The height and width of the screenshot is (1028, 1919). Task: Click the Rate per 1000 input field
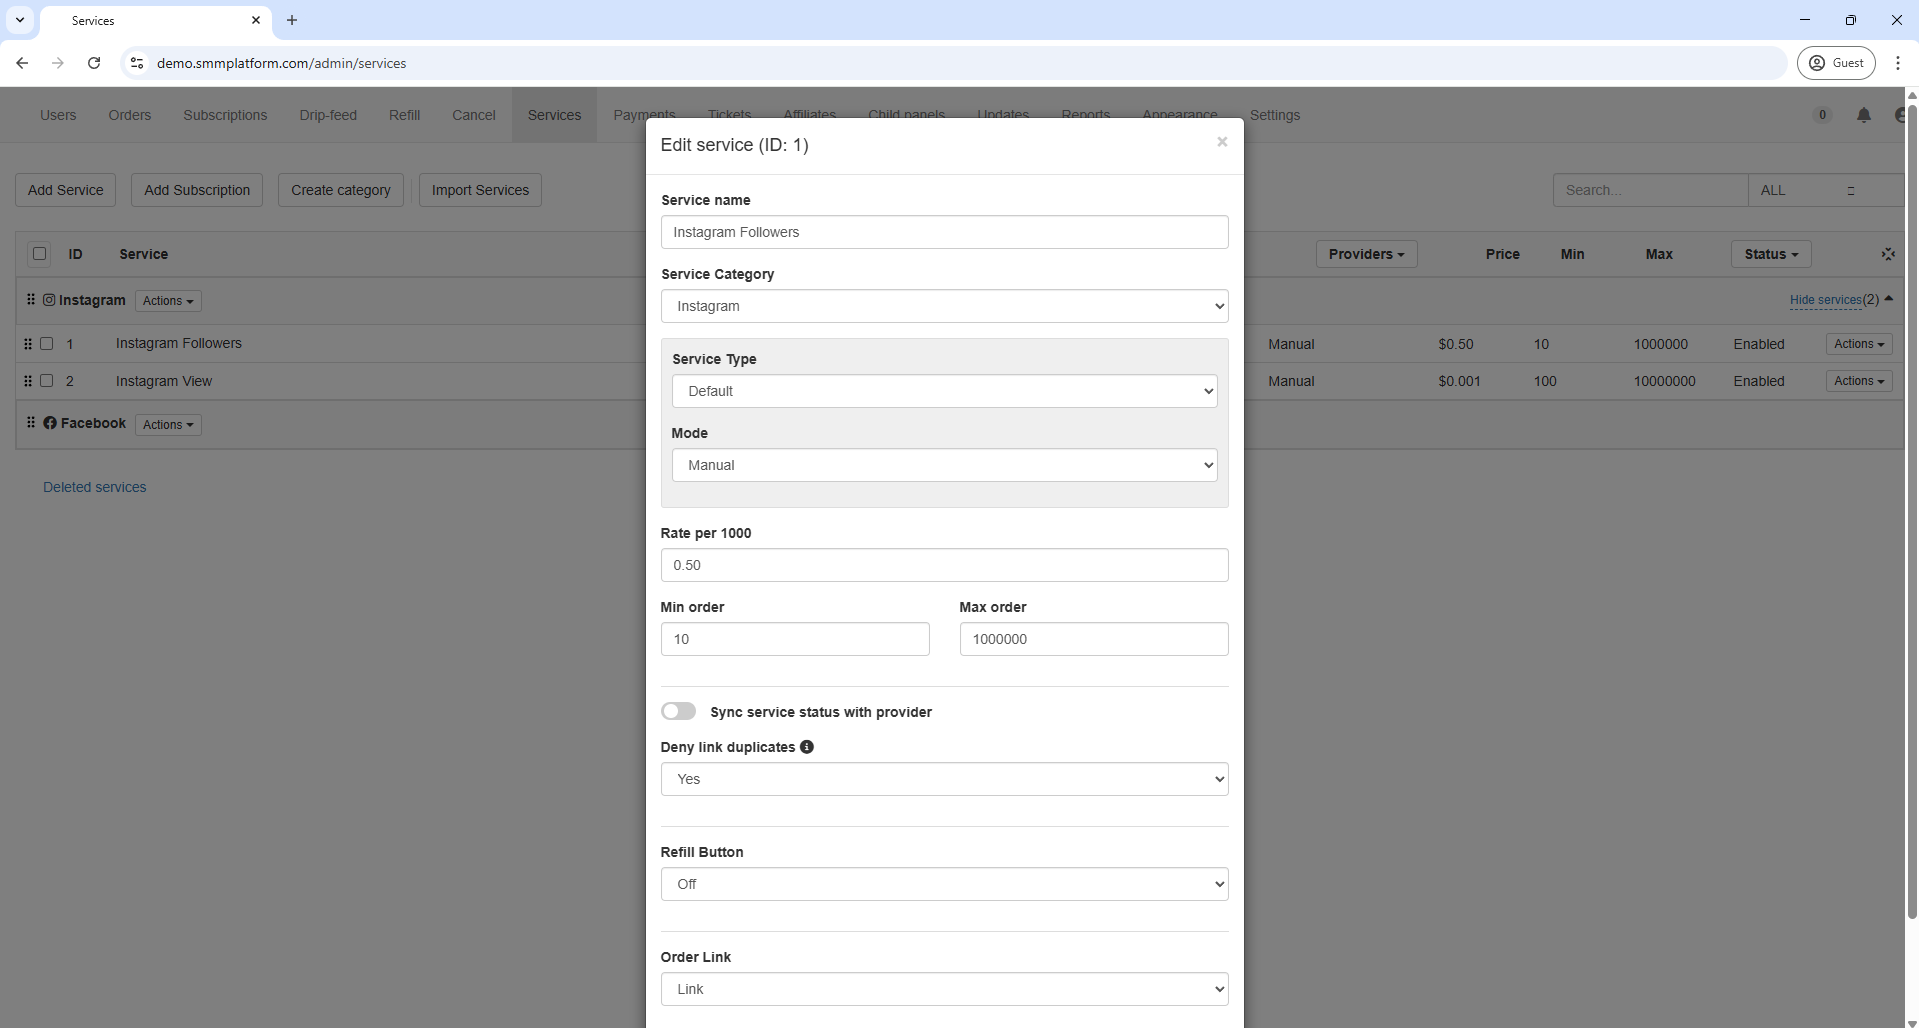coord(944,565)
